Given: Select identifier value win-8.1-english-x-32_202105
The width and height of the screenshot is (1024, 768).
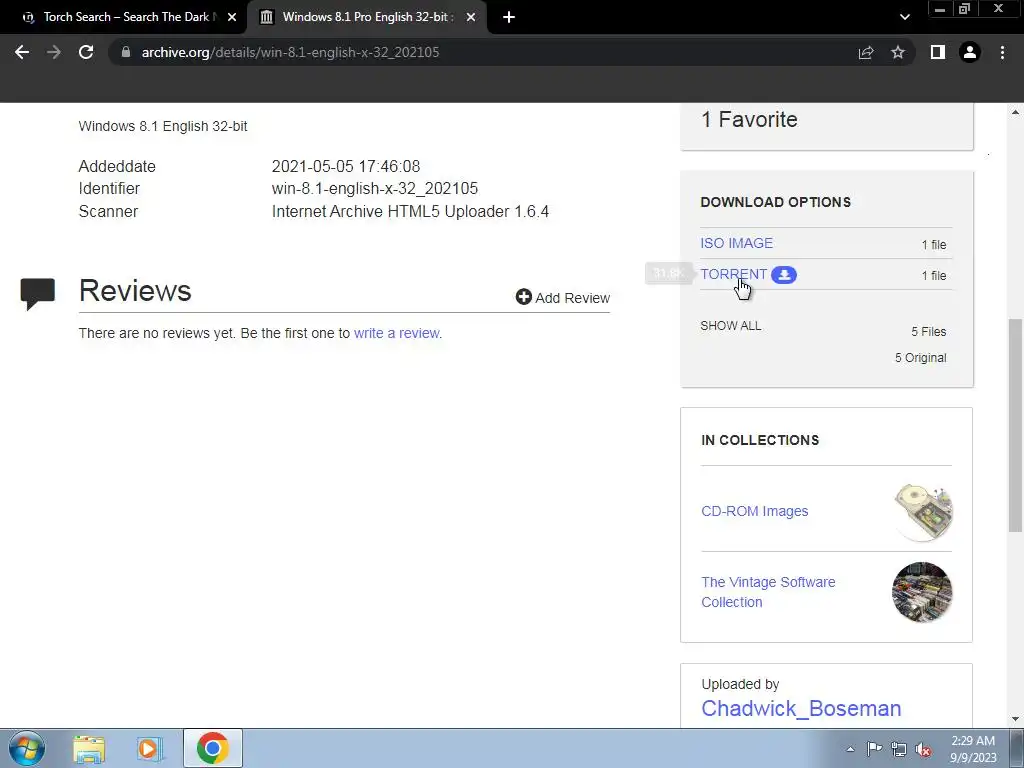Looking at the screenshot, I should pos(375,189).
